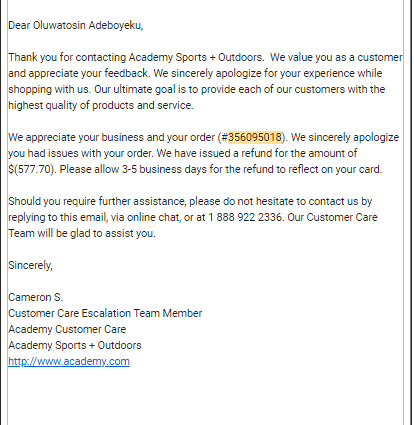This screenshot has width=414, height=425.
Task: Click 'Thank you for contacting' opening text
Action: (67, 57)
